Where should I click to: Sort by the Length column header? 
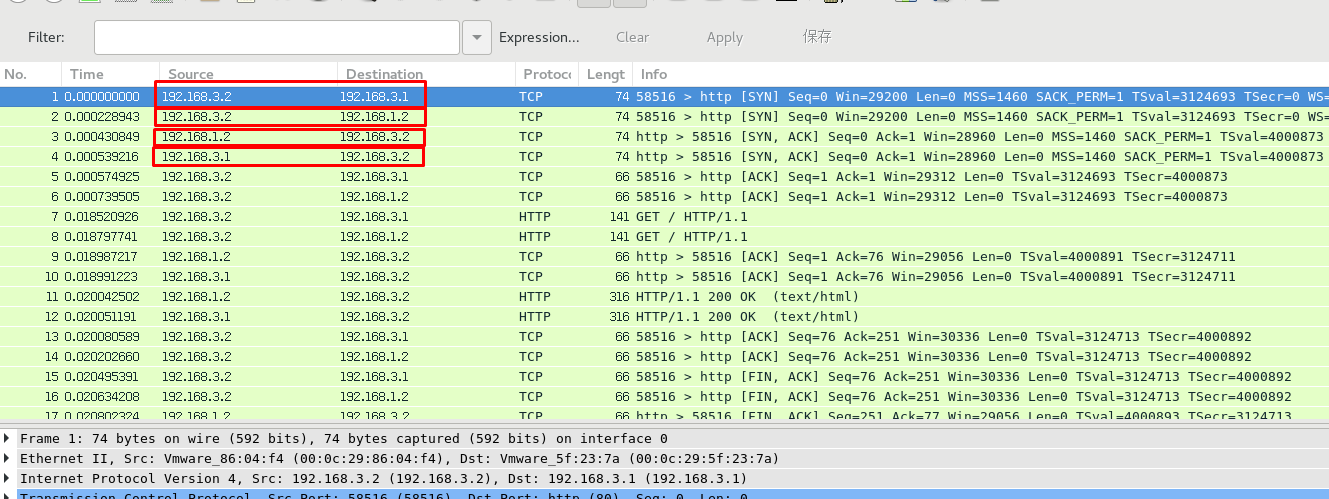(x=605, y=74)
